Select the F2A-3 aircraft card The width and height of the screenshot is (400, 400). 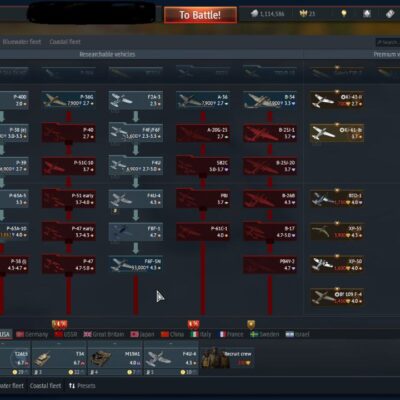(136, 100)
